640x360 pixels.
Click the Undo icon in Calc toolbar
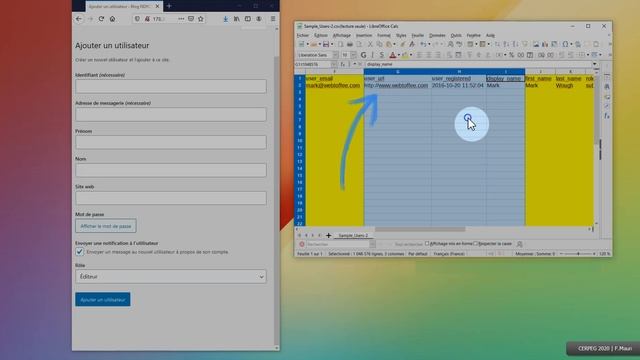coord(423,44)
